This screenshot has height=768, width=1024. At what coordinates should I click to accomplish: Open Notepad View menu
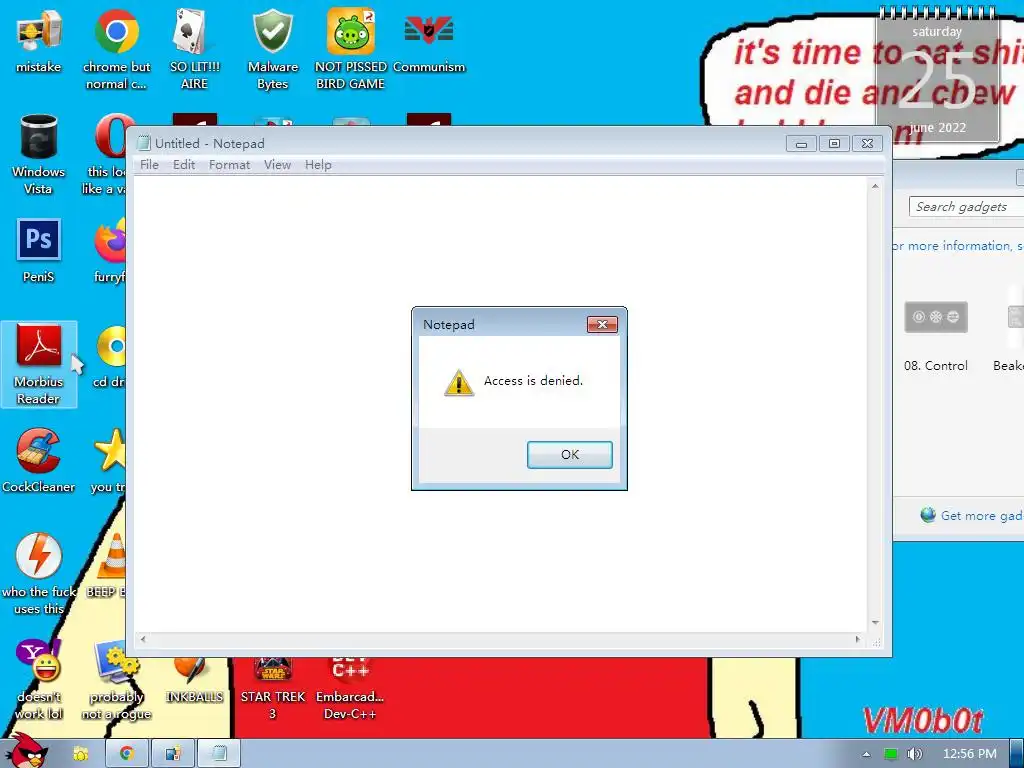(277, 165)
